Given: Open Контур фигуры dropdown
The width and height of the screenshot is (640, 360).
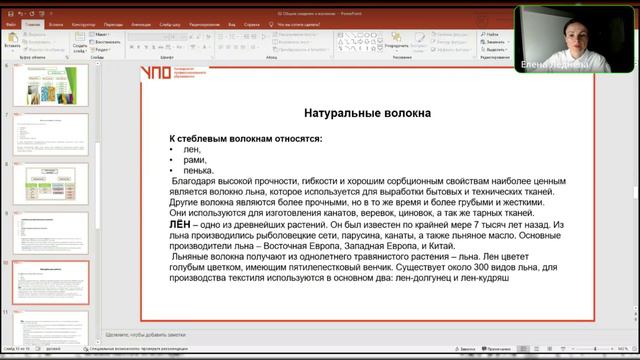Looking at the screenshot, I should coord(449,42).
